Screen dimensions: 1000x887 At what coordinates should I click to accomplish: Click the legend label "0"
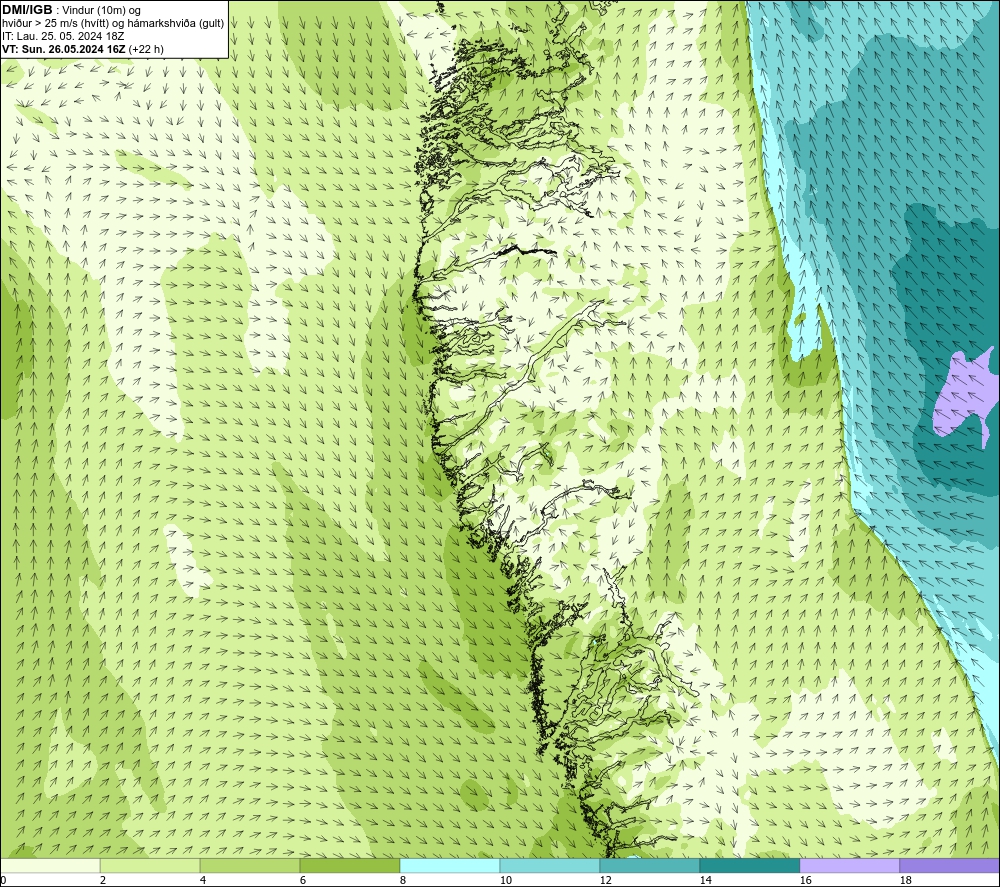(3, 880)
